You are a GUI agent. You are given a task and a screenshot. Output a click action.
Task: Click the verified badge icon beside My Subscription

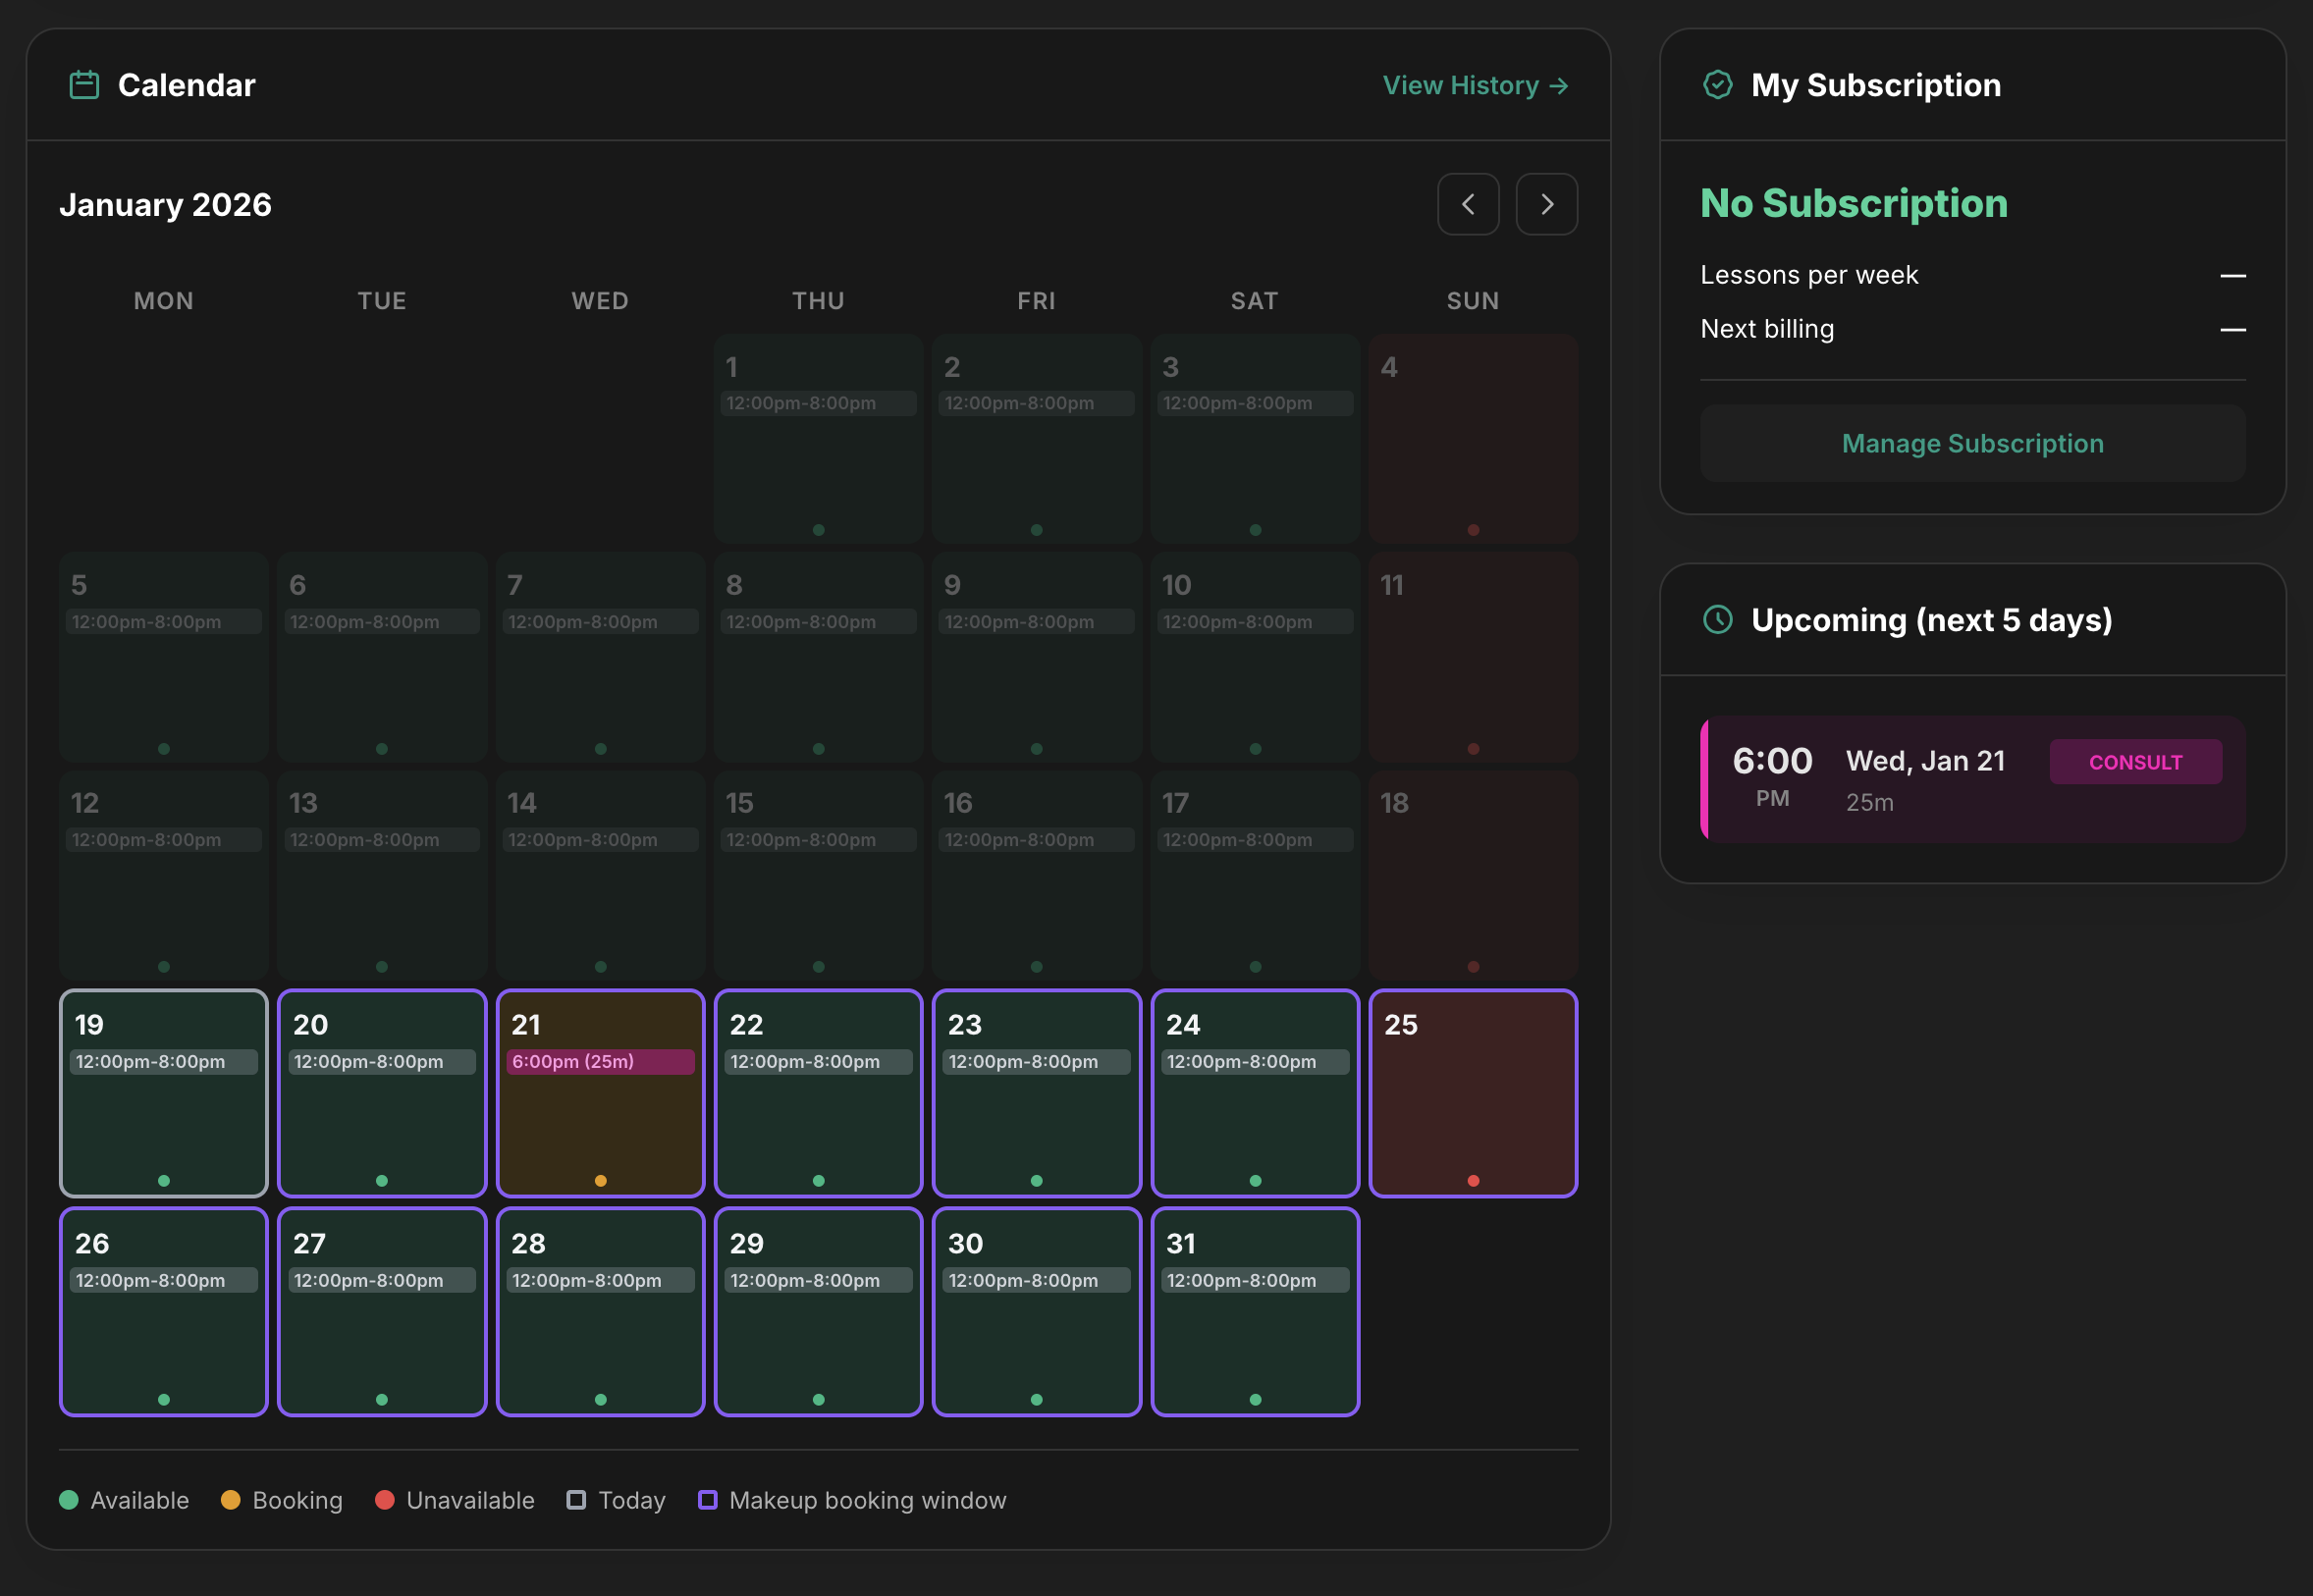click(1718, 85)
